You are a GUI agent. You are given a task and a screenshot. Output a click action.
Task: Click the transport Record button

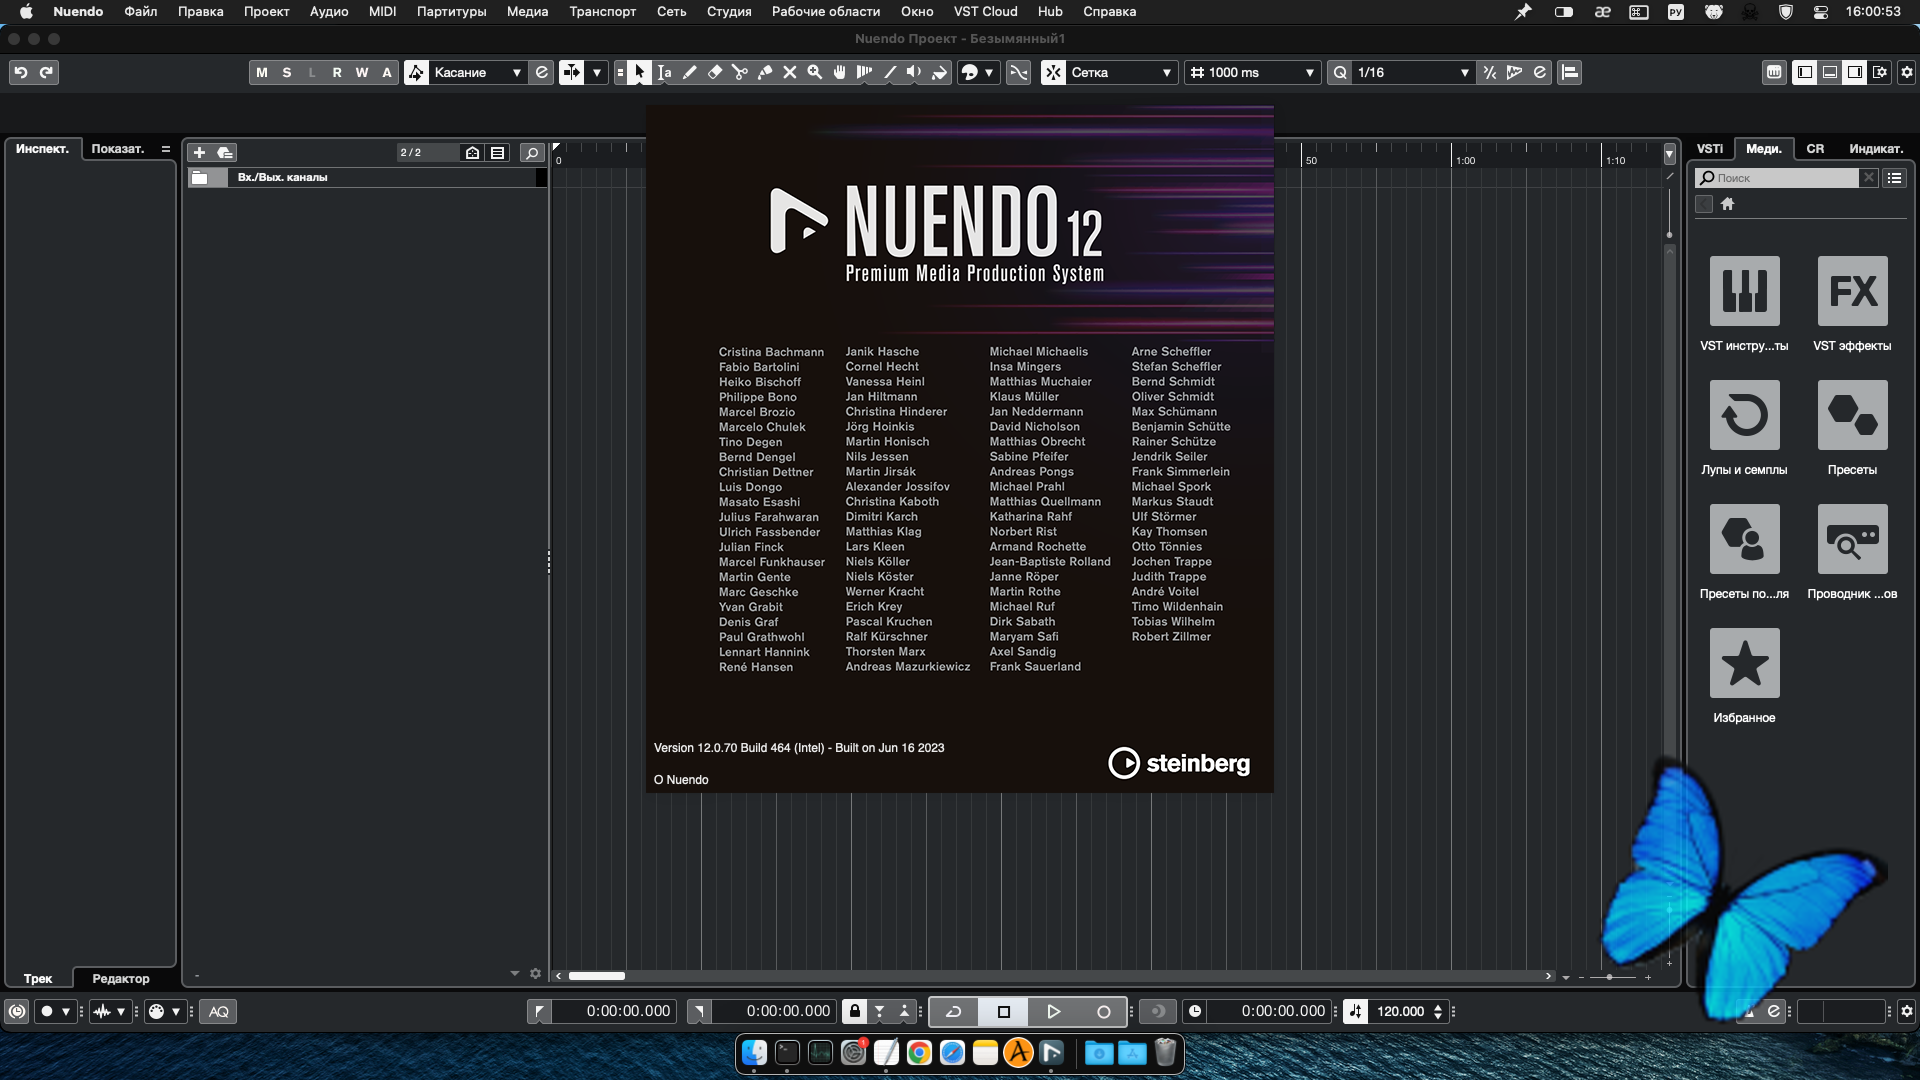[1103, 1011]
